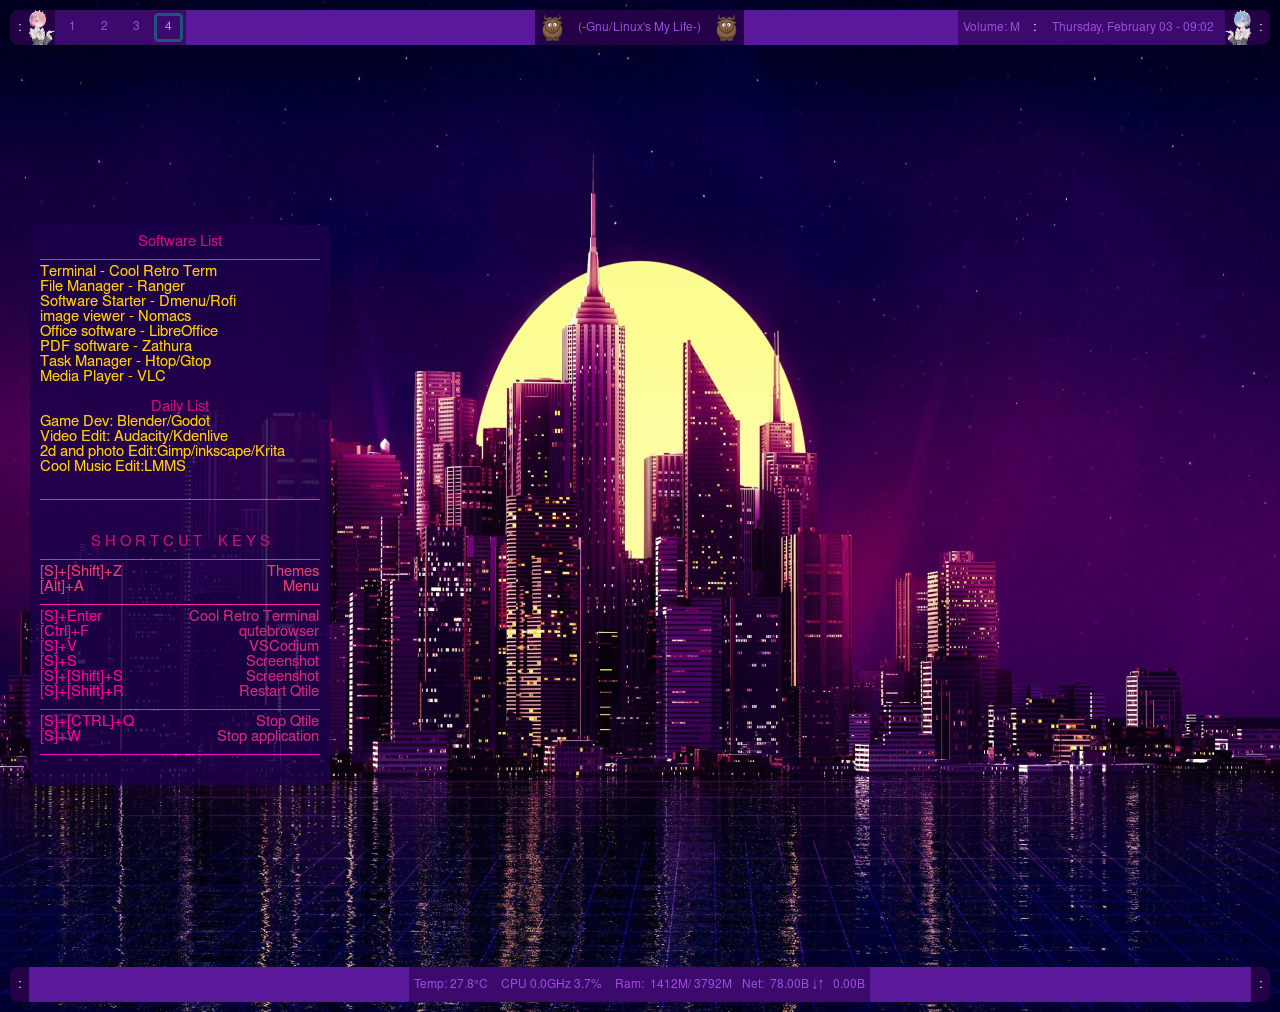Click the owl icon after "(-Gnu/Linux's My Life-)"
This screenshot has width=1280, height=1012.
(x=726, y=28)
